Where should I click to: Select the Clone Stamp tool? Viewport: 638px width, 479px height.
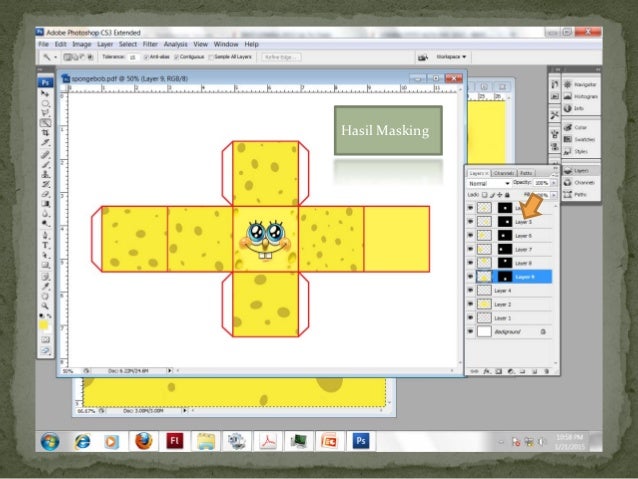pyautogui.click(x=45, y=174)
